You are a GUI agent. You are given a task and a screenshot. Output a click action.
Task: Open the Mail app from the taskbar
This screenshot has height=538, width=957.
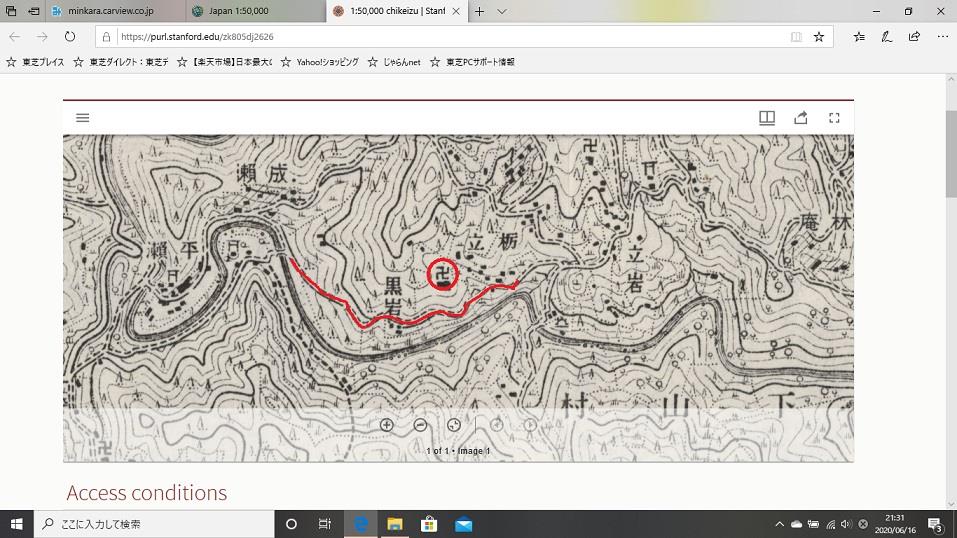tap(463, 524)
